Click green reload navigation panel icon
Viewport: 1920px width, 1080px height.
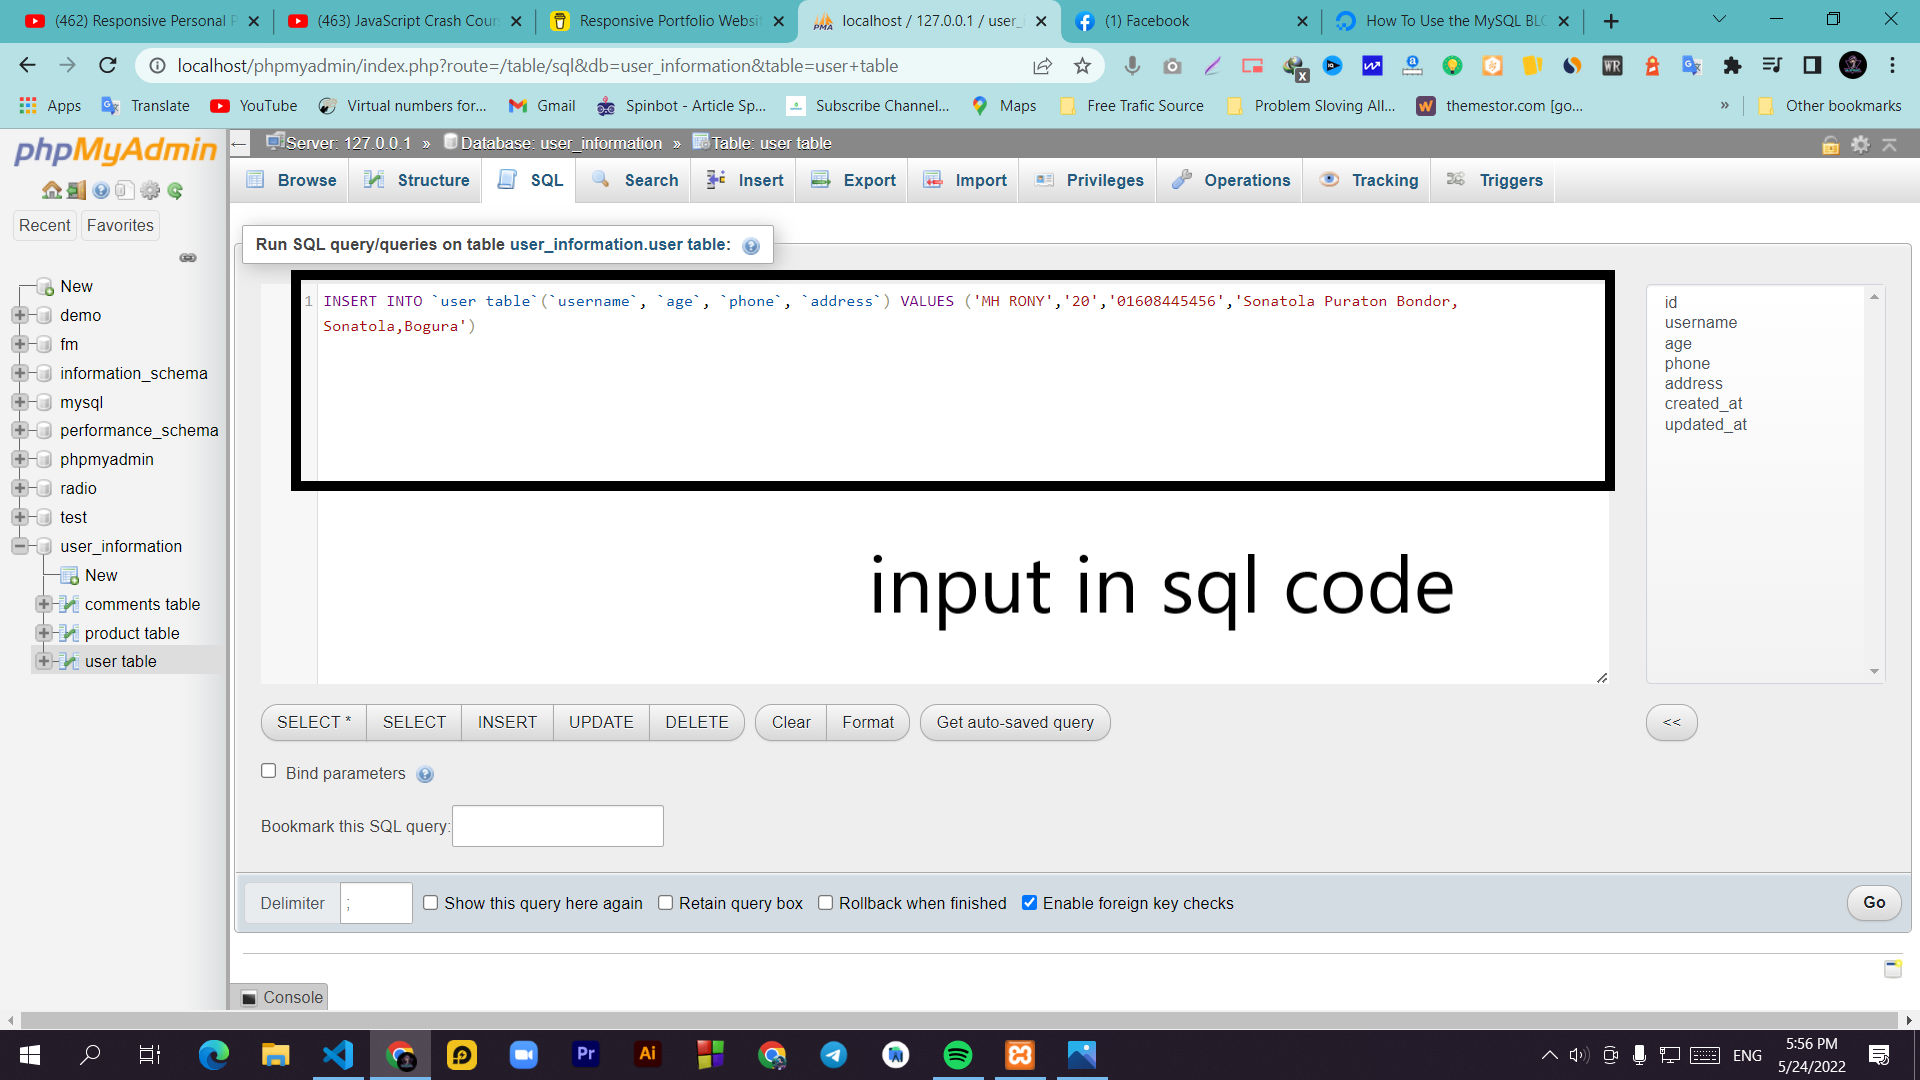(x=175, y=190)
